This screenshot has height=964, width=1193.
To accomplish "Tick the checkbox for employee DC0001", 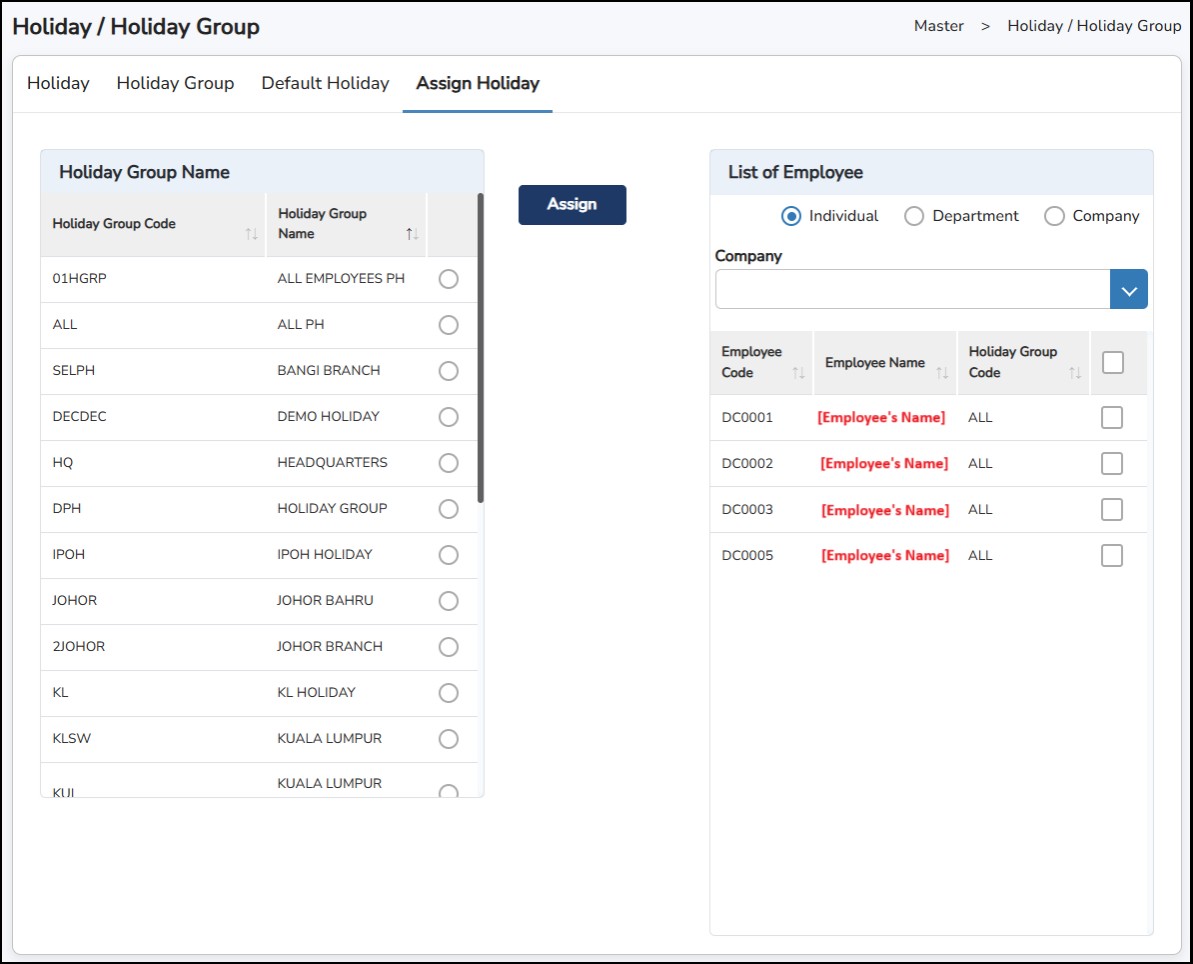I will [1111, 418].
